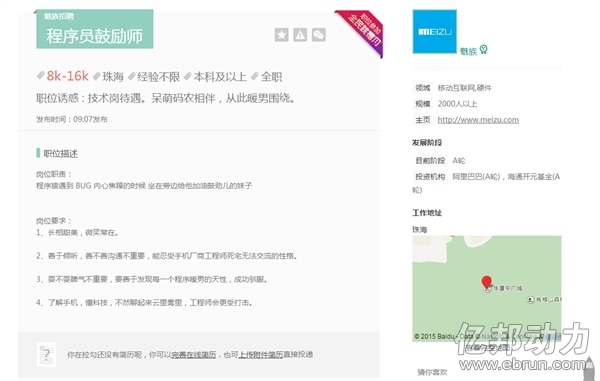Click the 珠海 location tag
Viewport: 600px width, 381px height.
[x=113, y=77]
